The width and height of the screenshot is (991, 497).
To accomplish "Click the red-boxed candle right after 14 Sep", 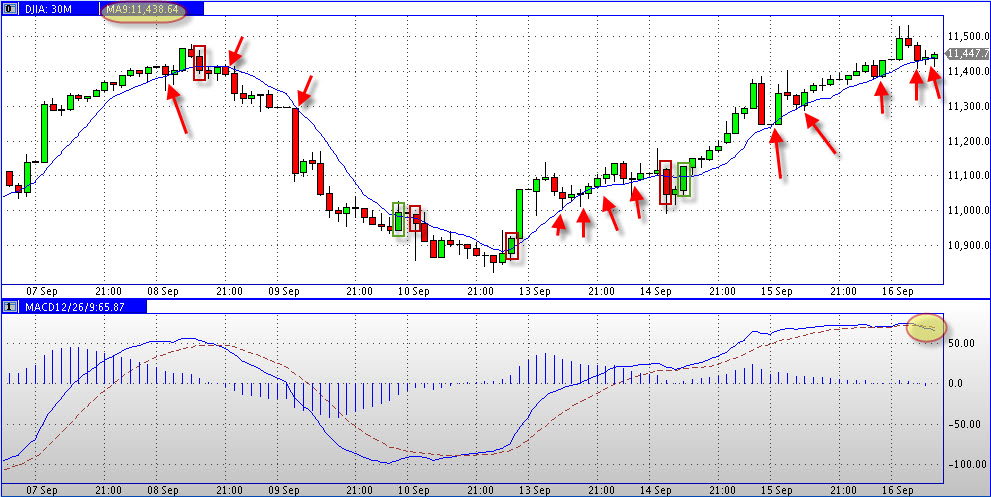I will pos(666,182).
